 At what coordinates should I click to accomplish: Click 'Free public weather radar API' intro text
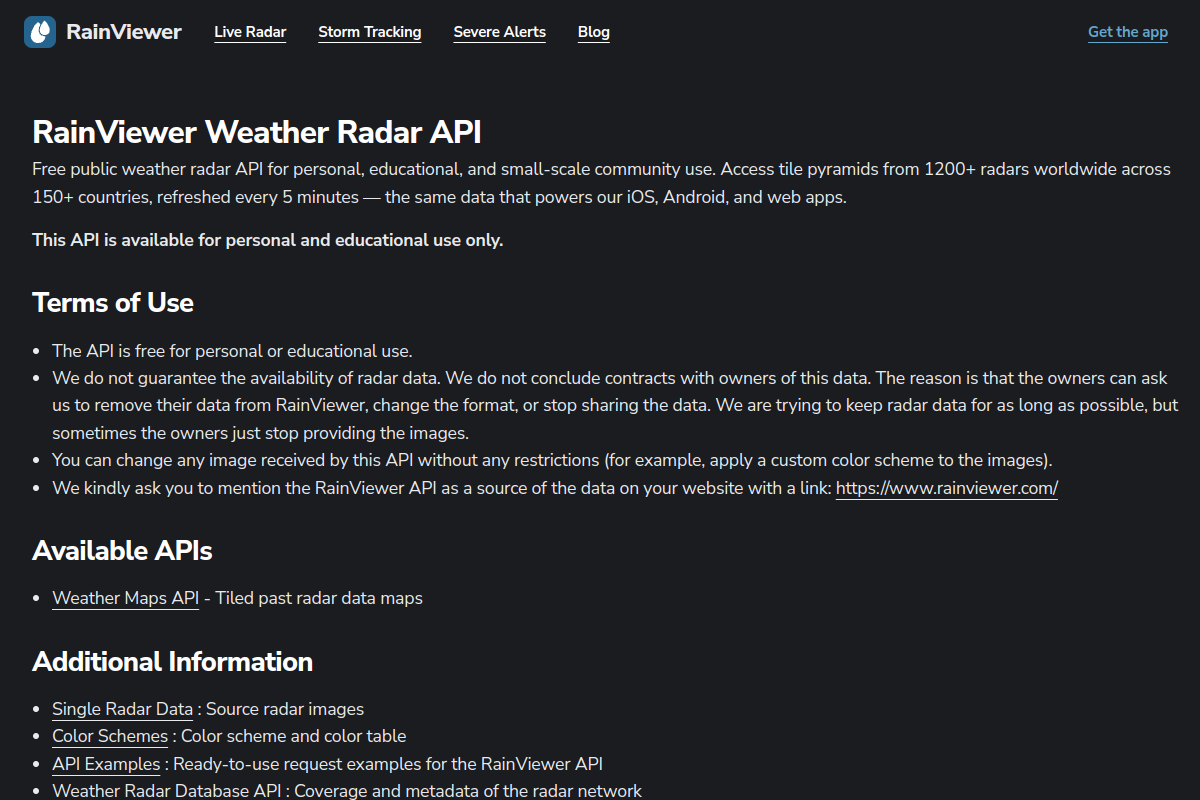601,183
